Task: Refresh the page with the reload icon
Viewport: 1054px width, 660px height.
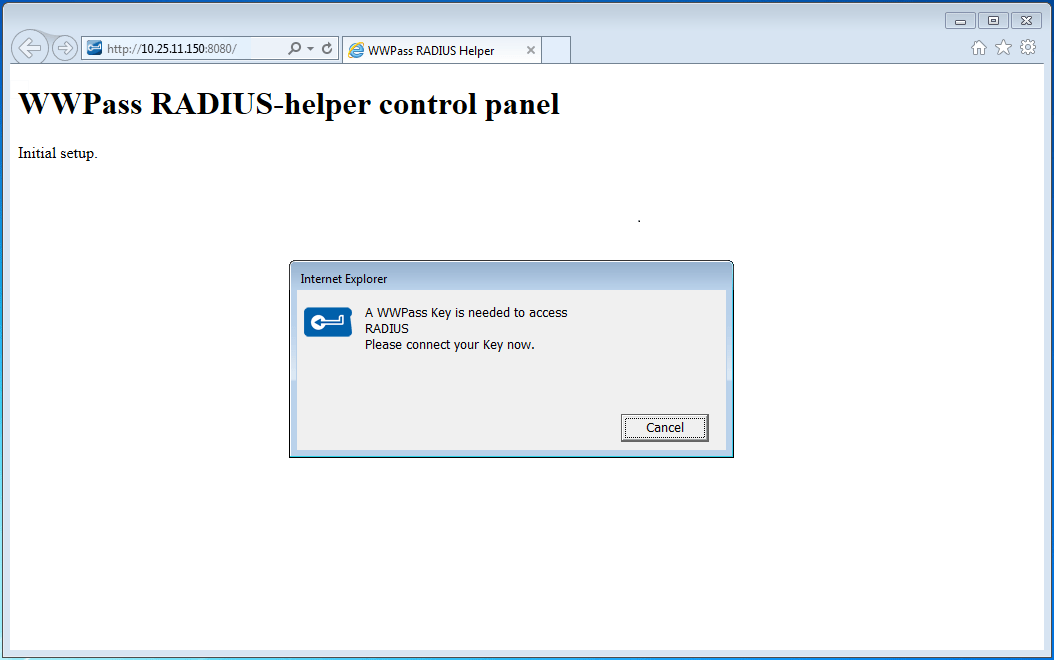Action: [x=327, y=48]
